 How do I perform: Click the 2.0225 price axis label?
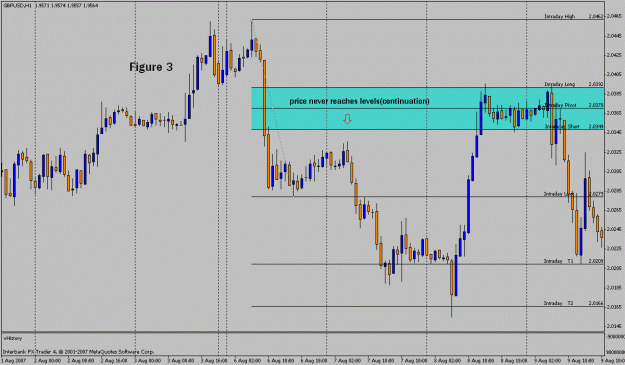614,249
